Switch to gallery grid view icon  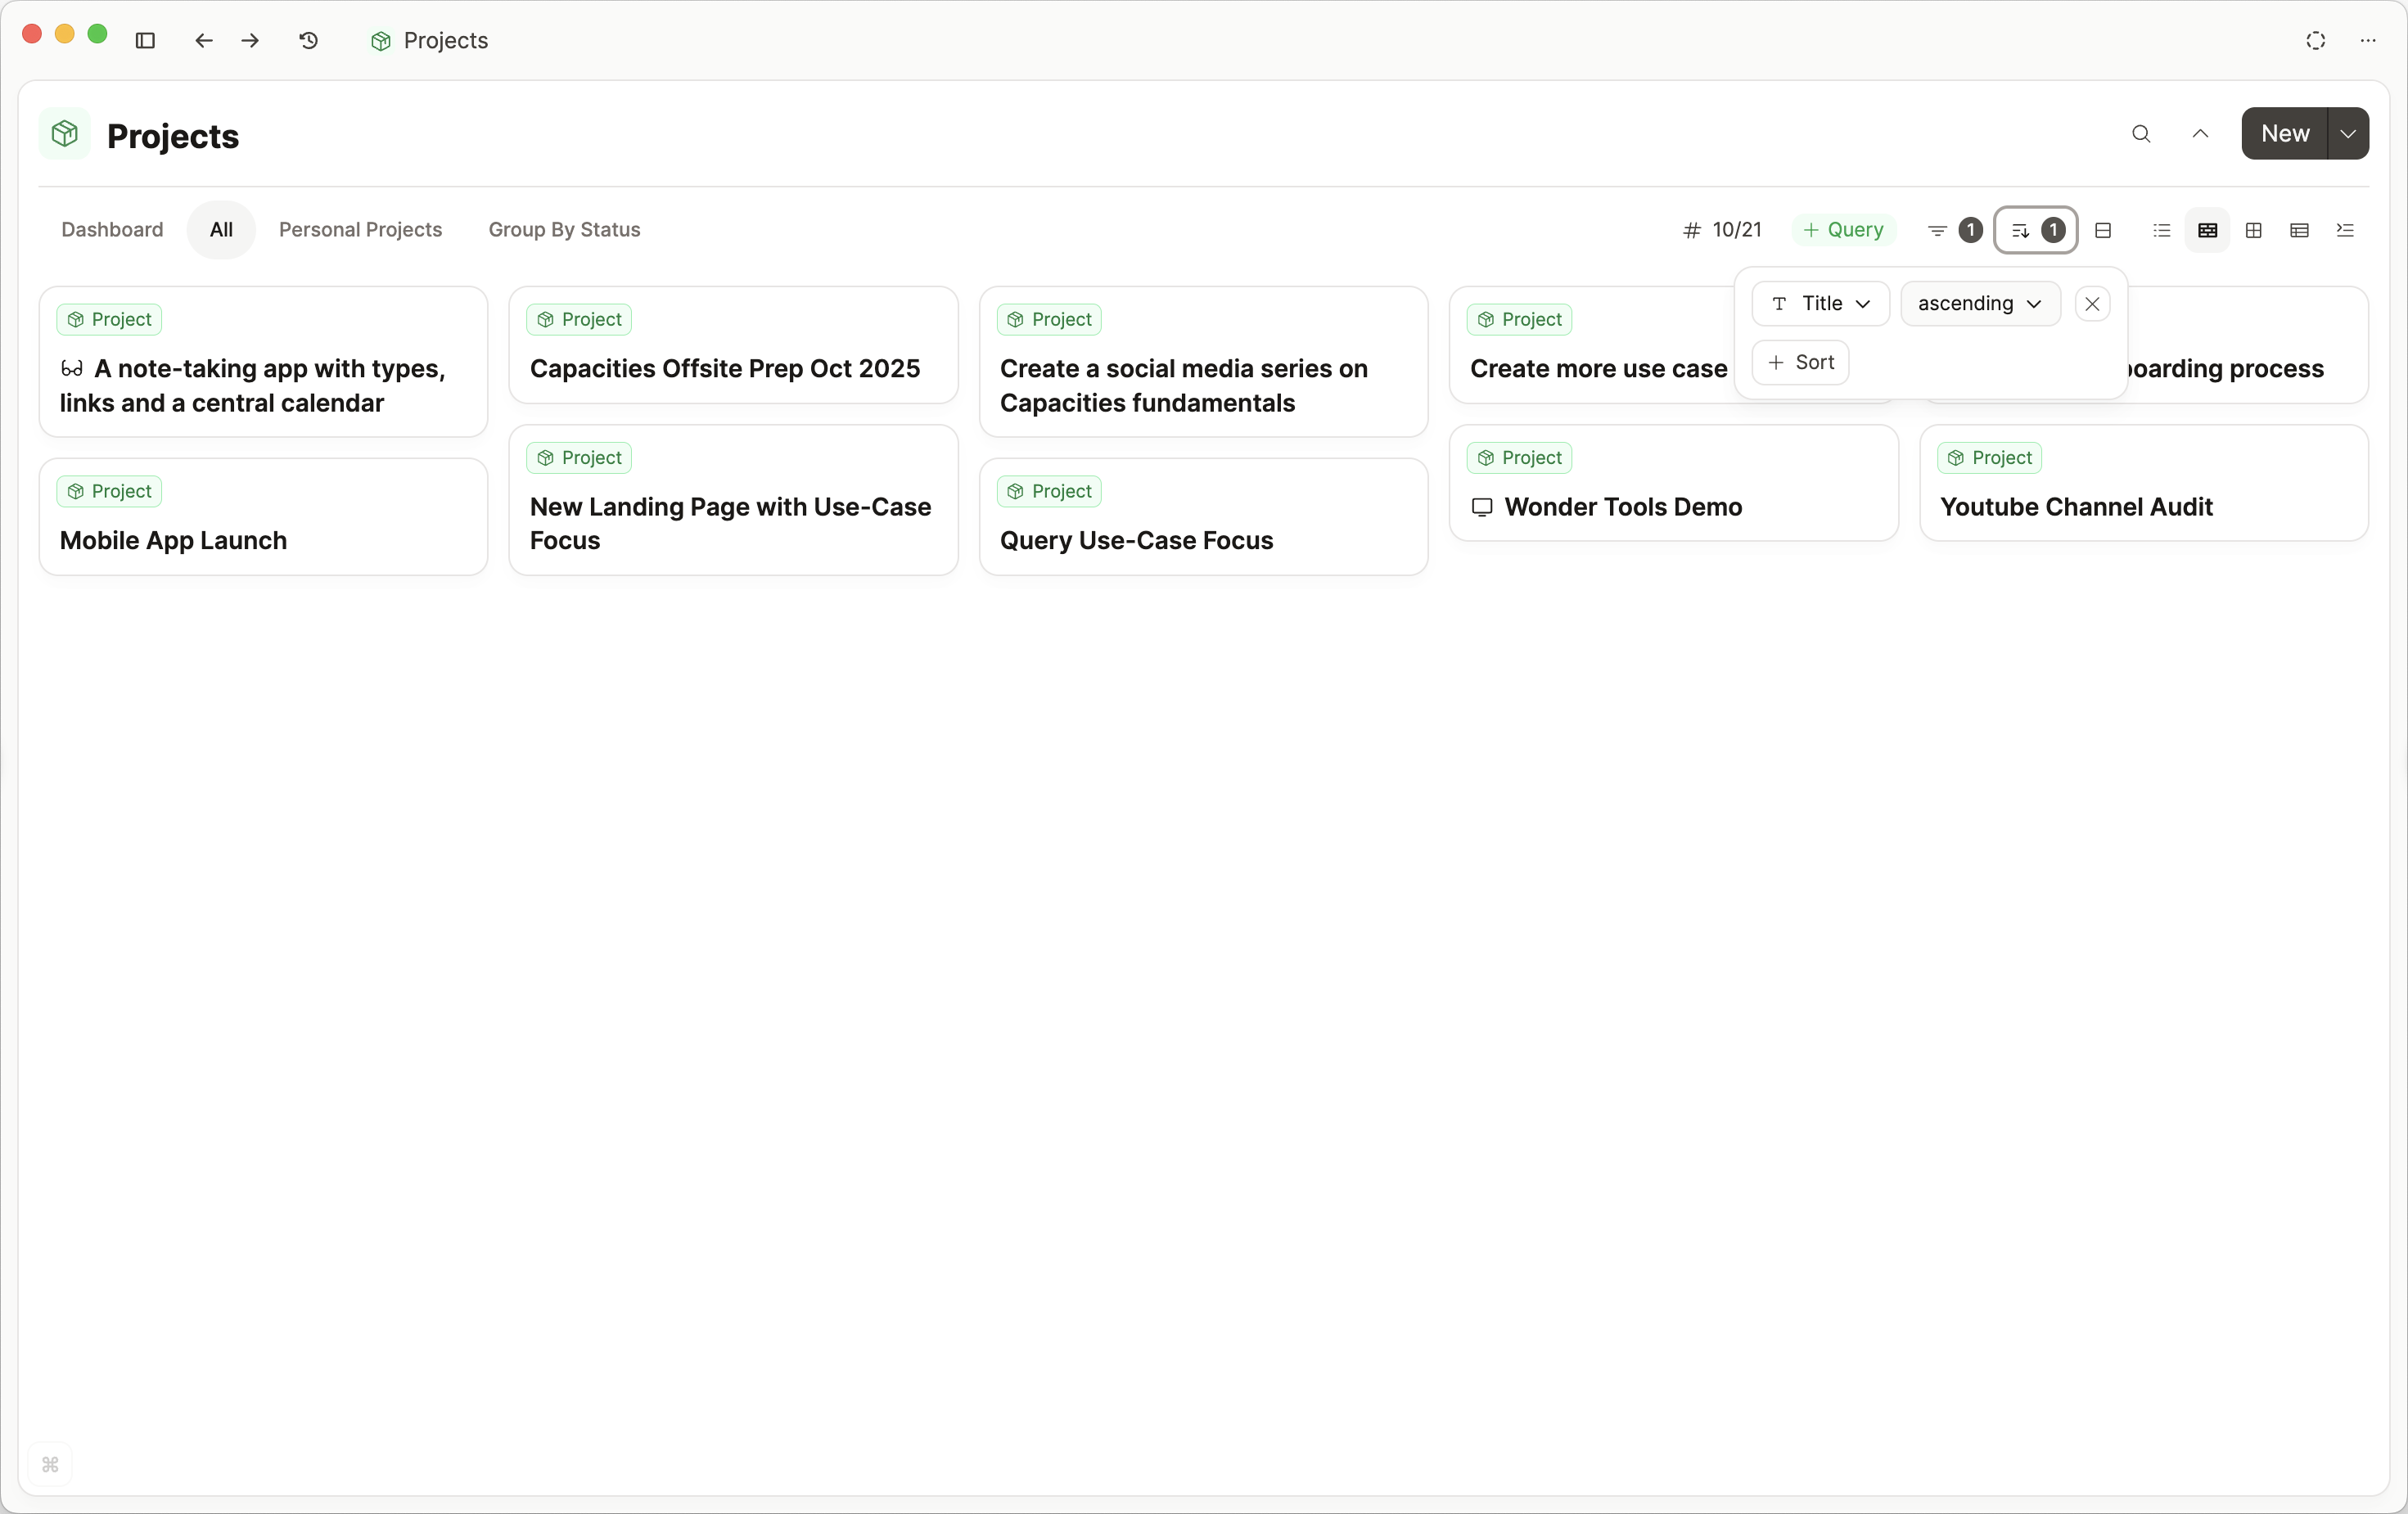coord(2253,230)
